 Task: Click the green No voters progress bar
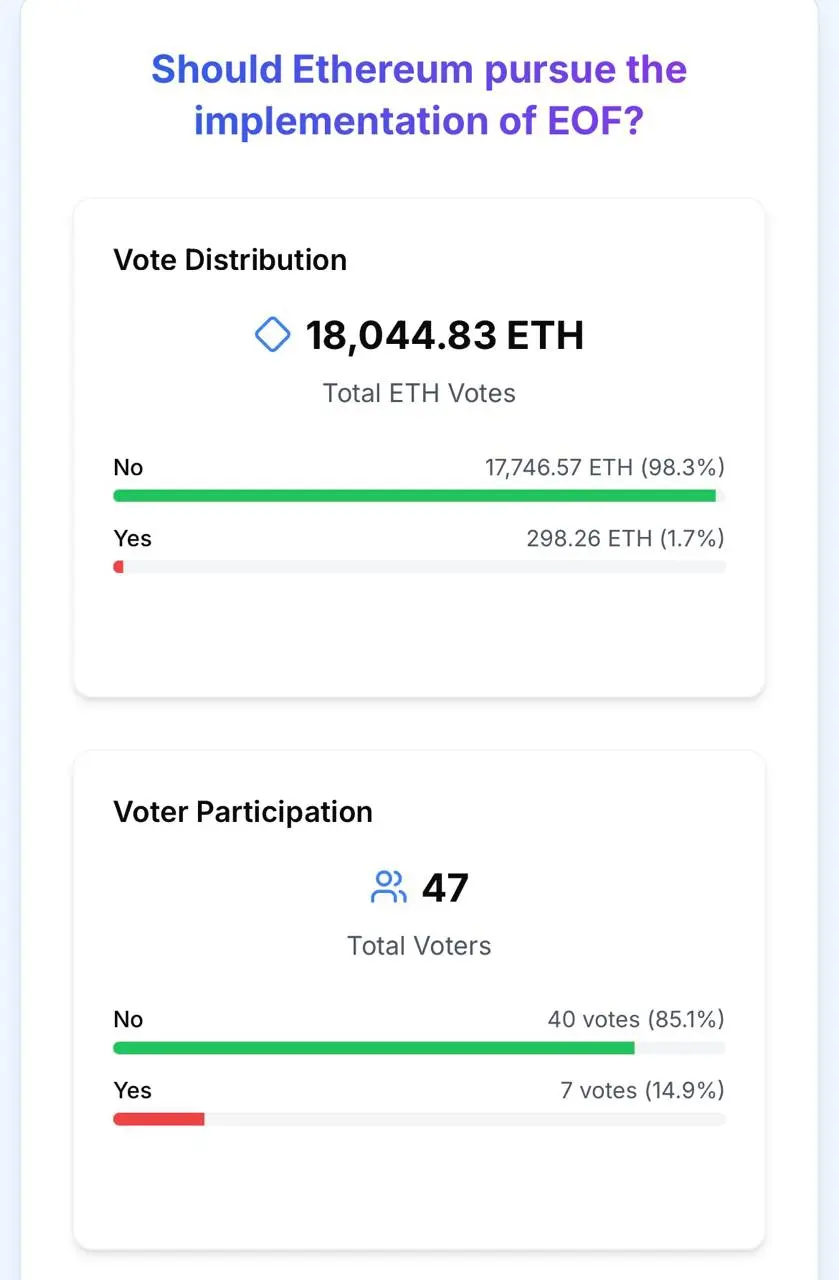(x=373, y=1048)
